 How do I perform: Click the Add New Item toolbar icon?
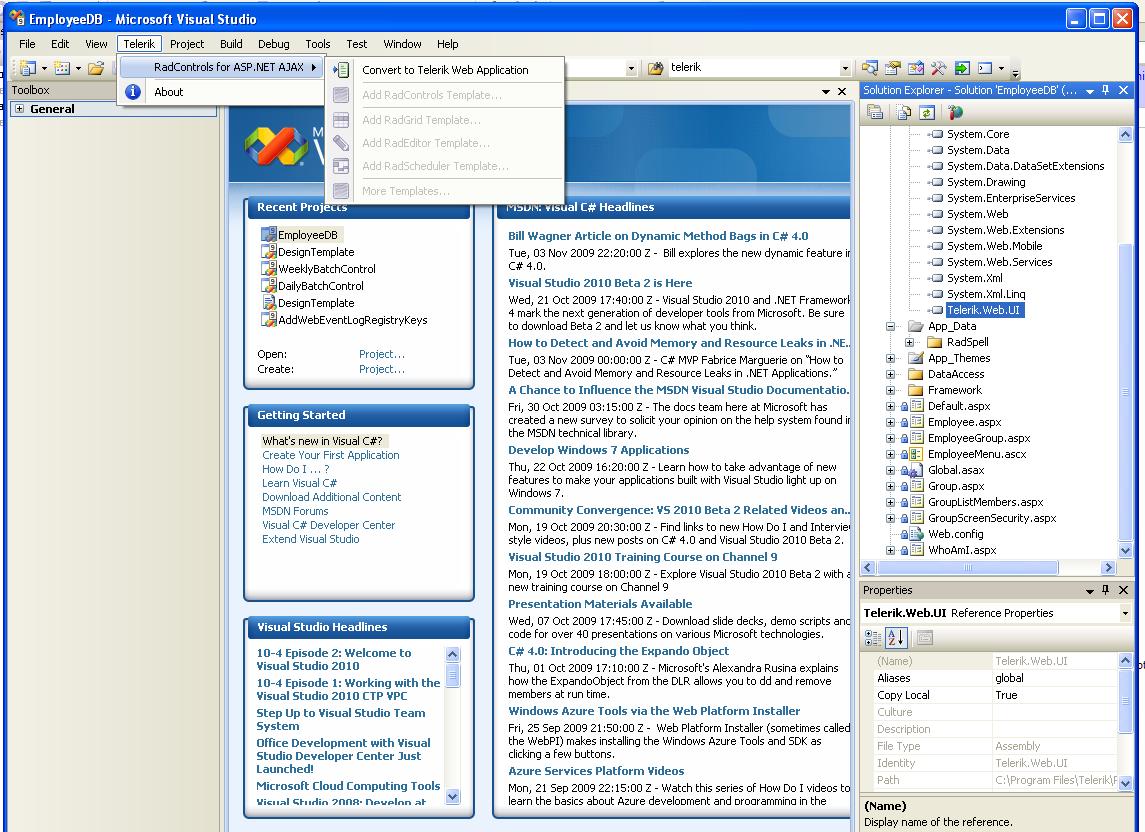(62, 68)
